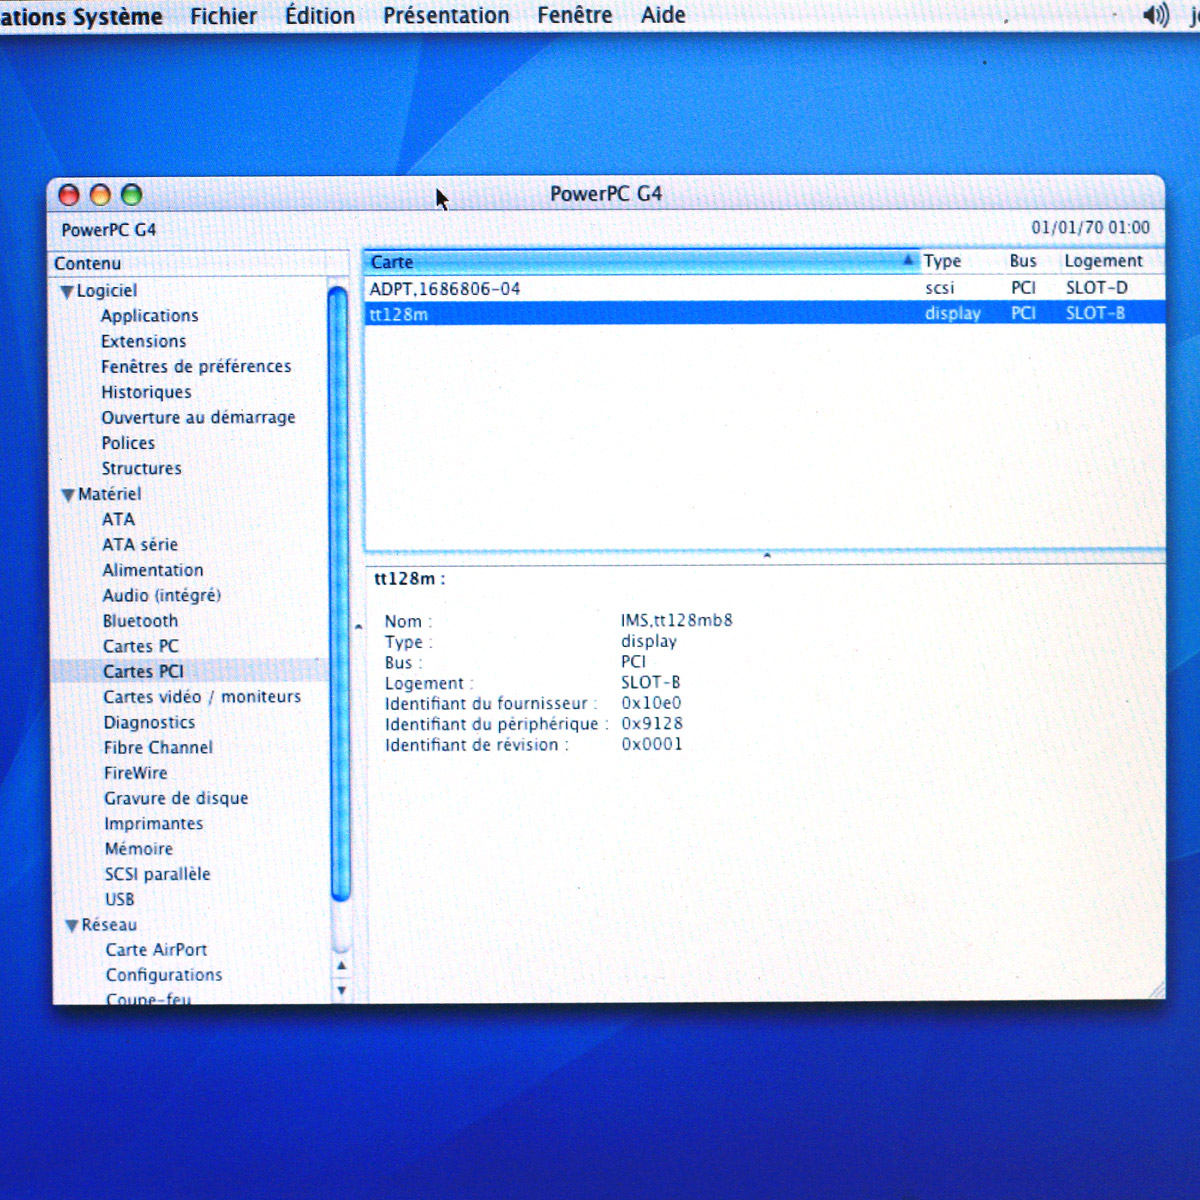Select Diagnostics in the sidebar
The image size is (1200, 1200).
[x=149, y=722]
